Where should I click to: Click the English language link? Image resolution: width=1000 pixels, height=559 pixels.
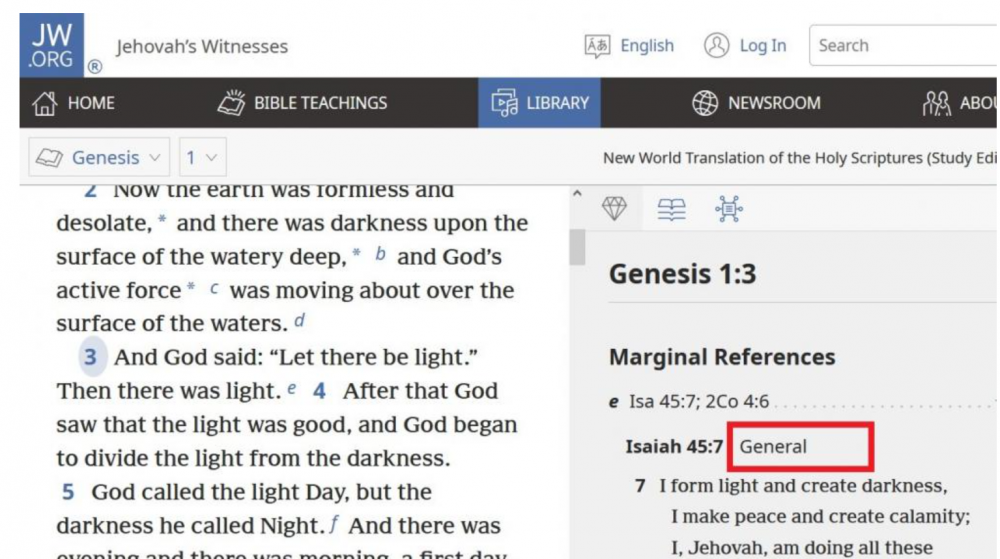[647, 46]
